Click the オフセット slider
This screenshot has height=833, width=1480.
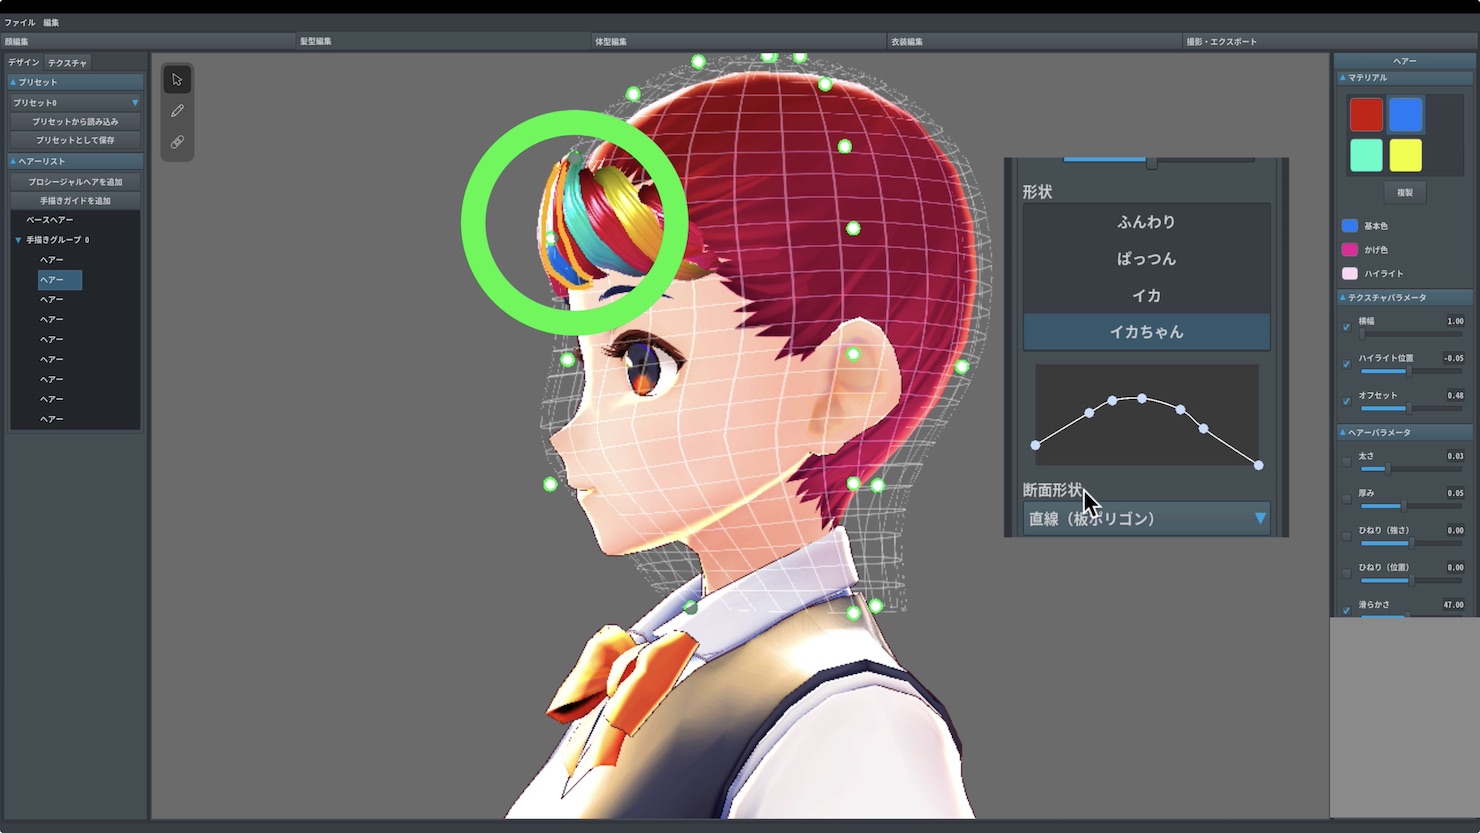(x=1411, y=408)
